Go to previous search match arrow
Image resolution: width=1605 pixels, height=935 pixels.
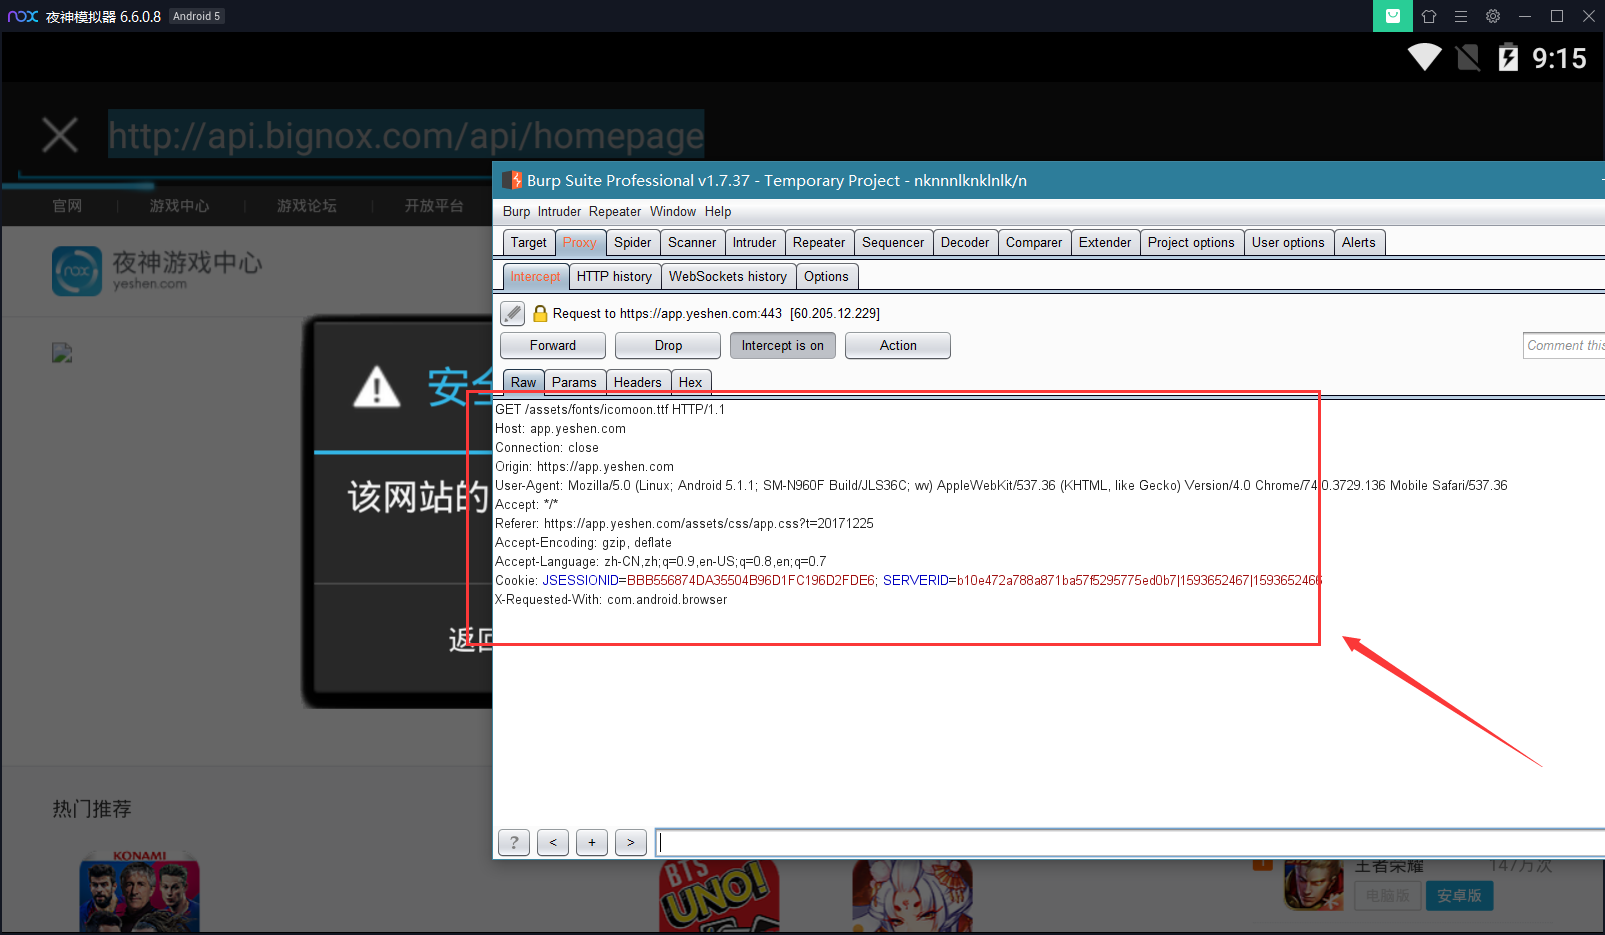click(553, 842)
